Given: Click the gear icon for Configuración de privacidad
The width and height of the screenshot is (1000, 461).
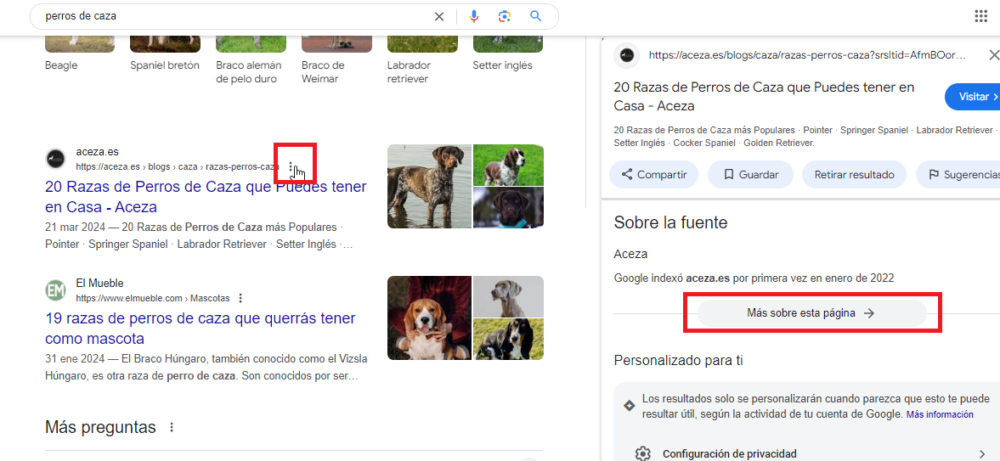Looking at the screenshot, I should 642,454.
